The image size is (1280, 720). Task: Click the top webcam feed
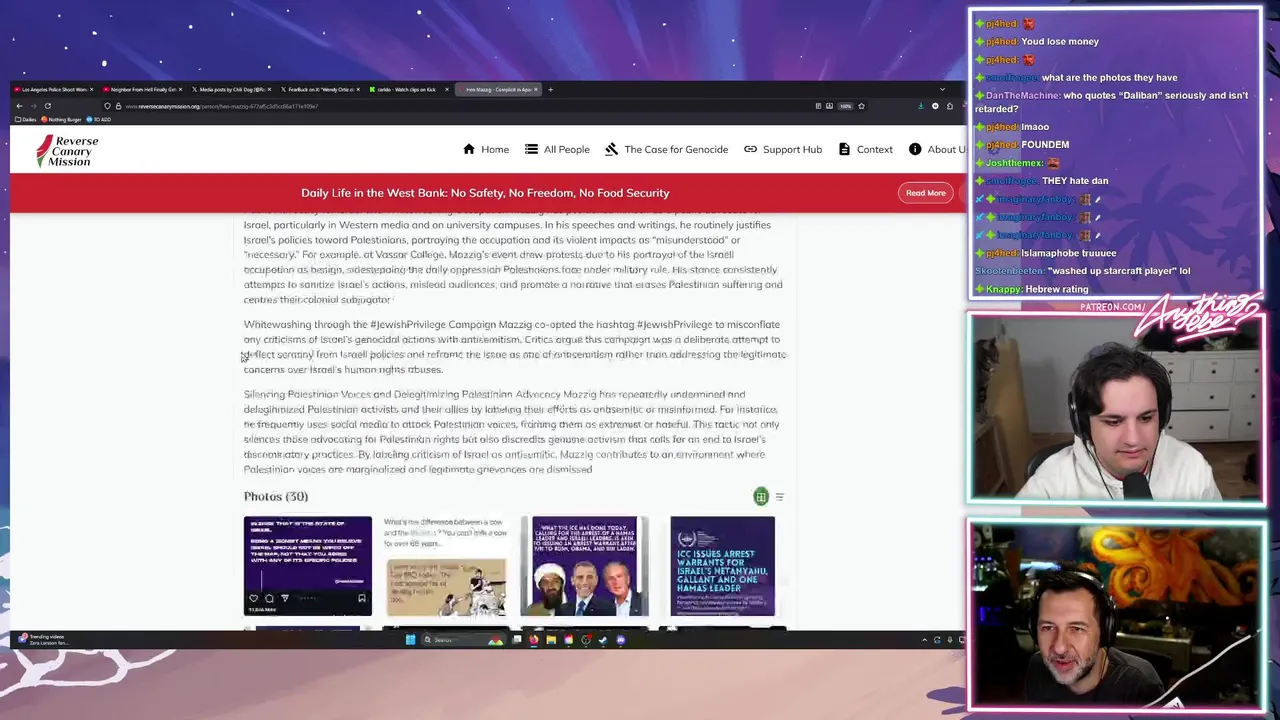click(1116, 408)
